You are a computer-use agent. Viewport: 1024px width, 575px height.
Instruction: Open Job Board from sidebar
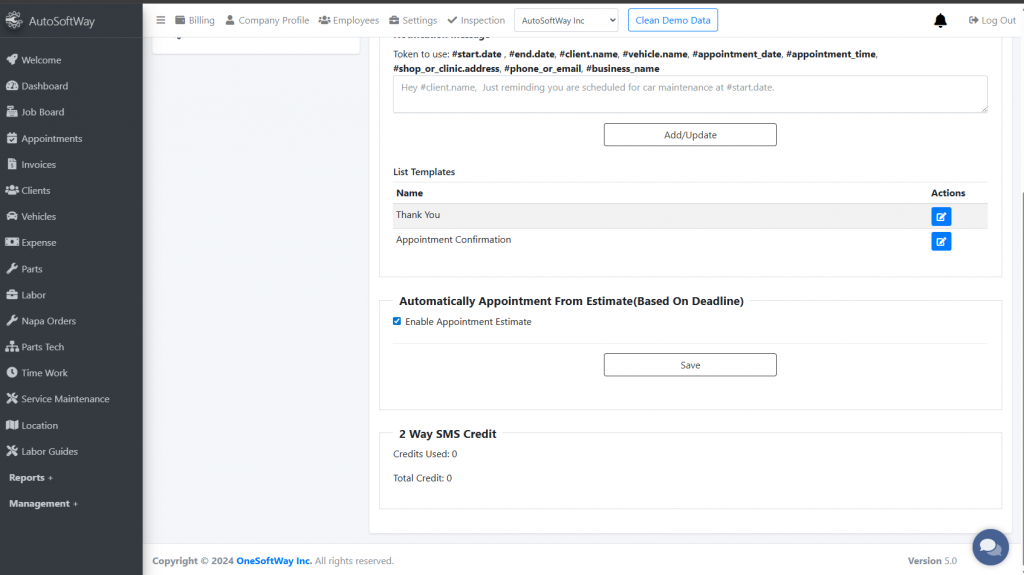pos(42,112)
